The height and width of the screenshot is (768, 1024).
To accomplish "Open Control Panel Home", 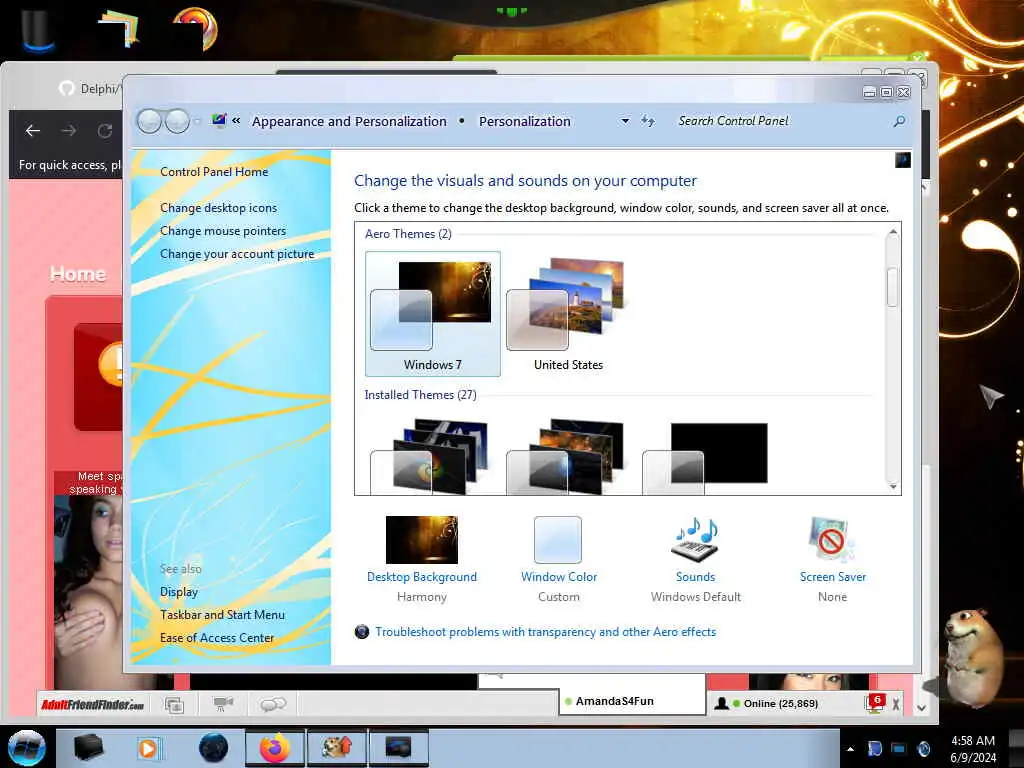I will pyautogui.click(x=214, y=172).
